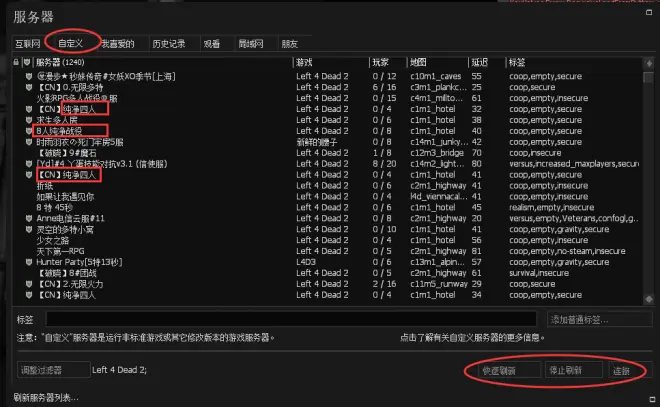Click the shield icon beside 灵空的多特小窝
The width and height of the screenshot is (660, 407).
point(29,229)
